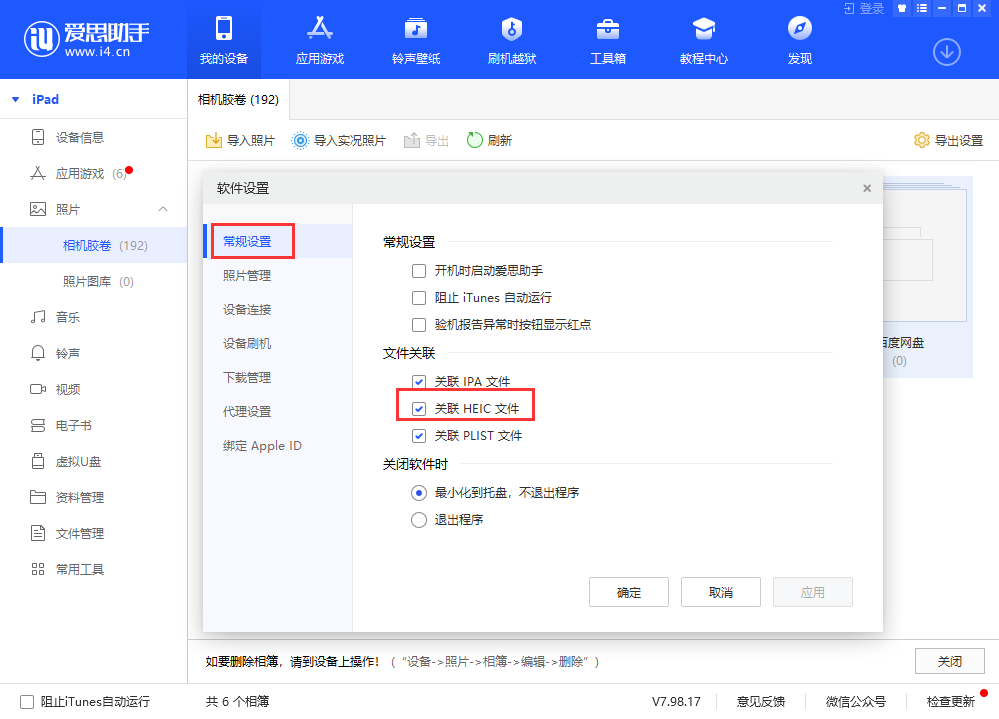Open the 教程中心 graduation cap icon
999x719 pixels.
tap(703, 28)
